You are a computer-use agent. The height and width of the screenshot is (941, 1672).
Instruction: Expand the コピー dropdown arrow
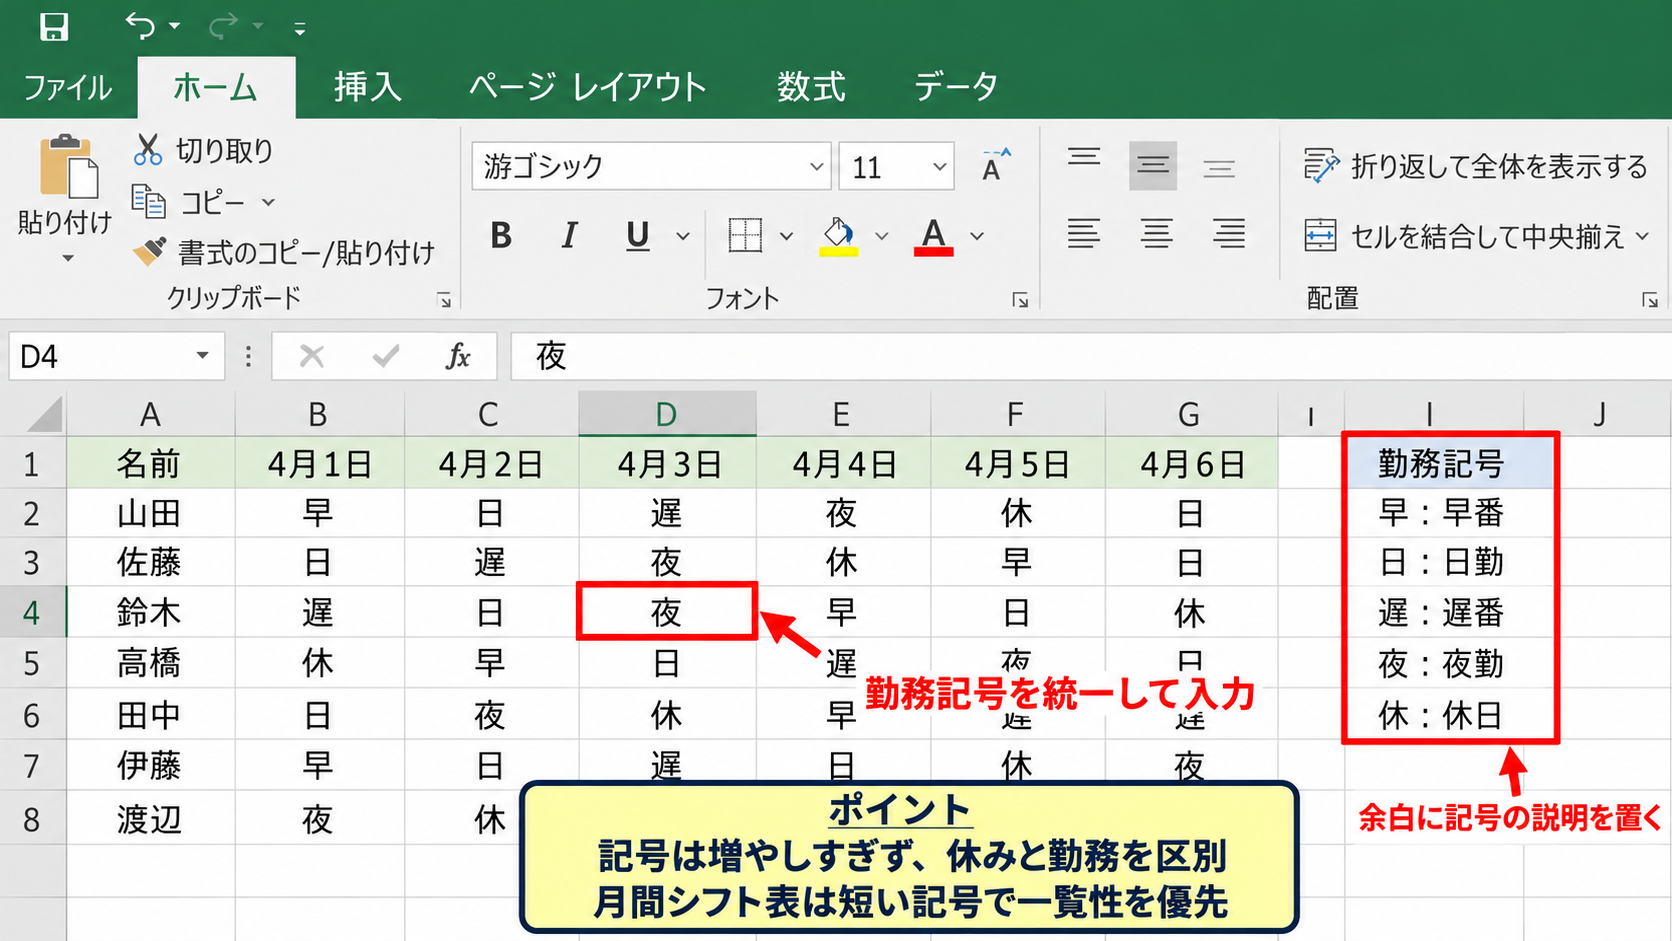(x=268, y=202)
